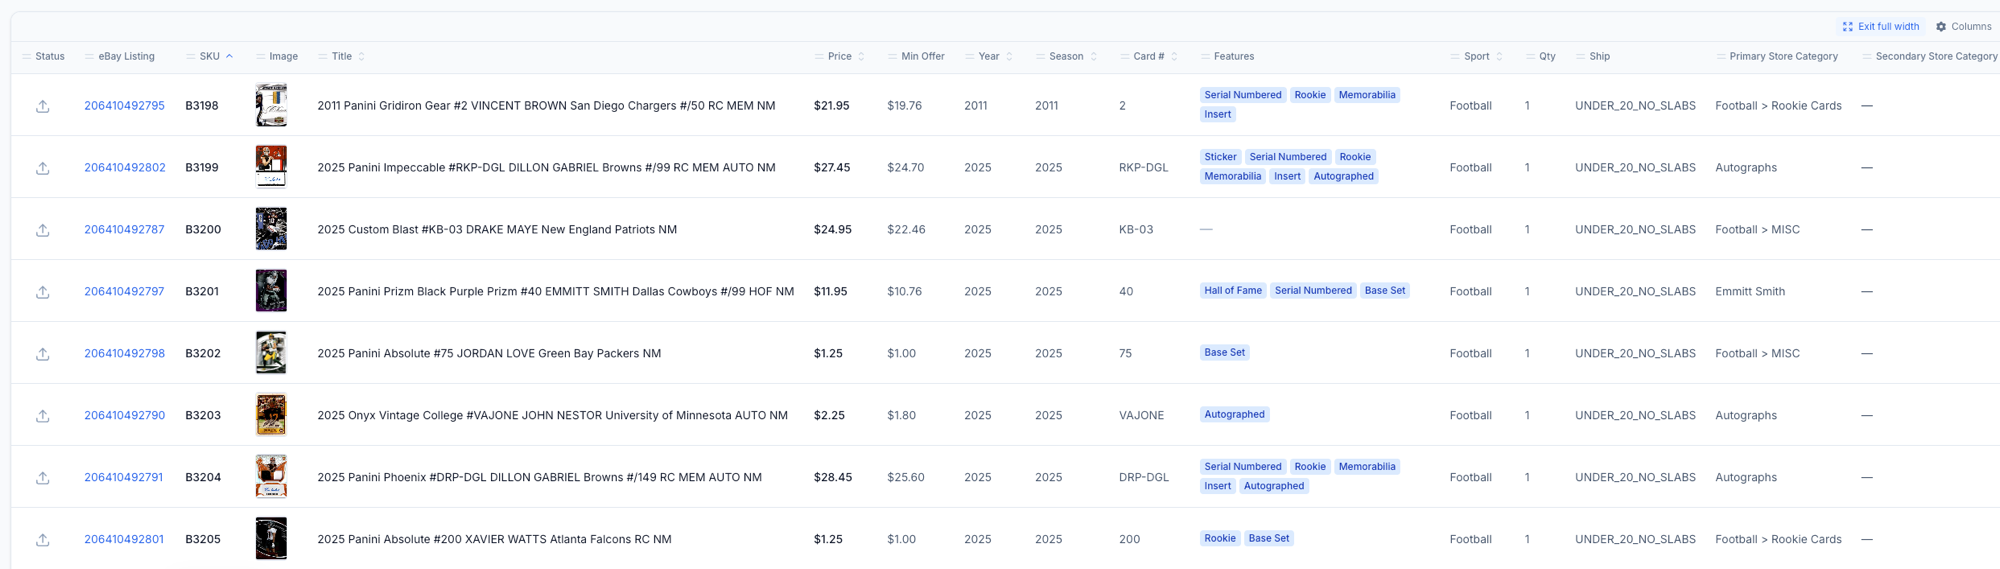This screenshot has width=2000, height=569.
Task: Click John Nestor card thumbnail
Action: [x=271, y=415]
